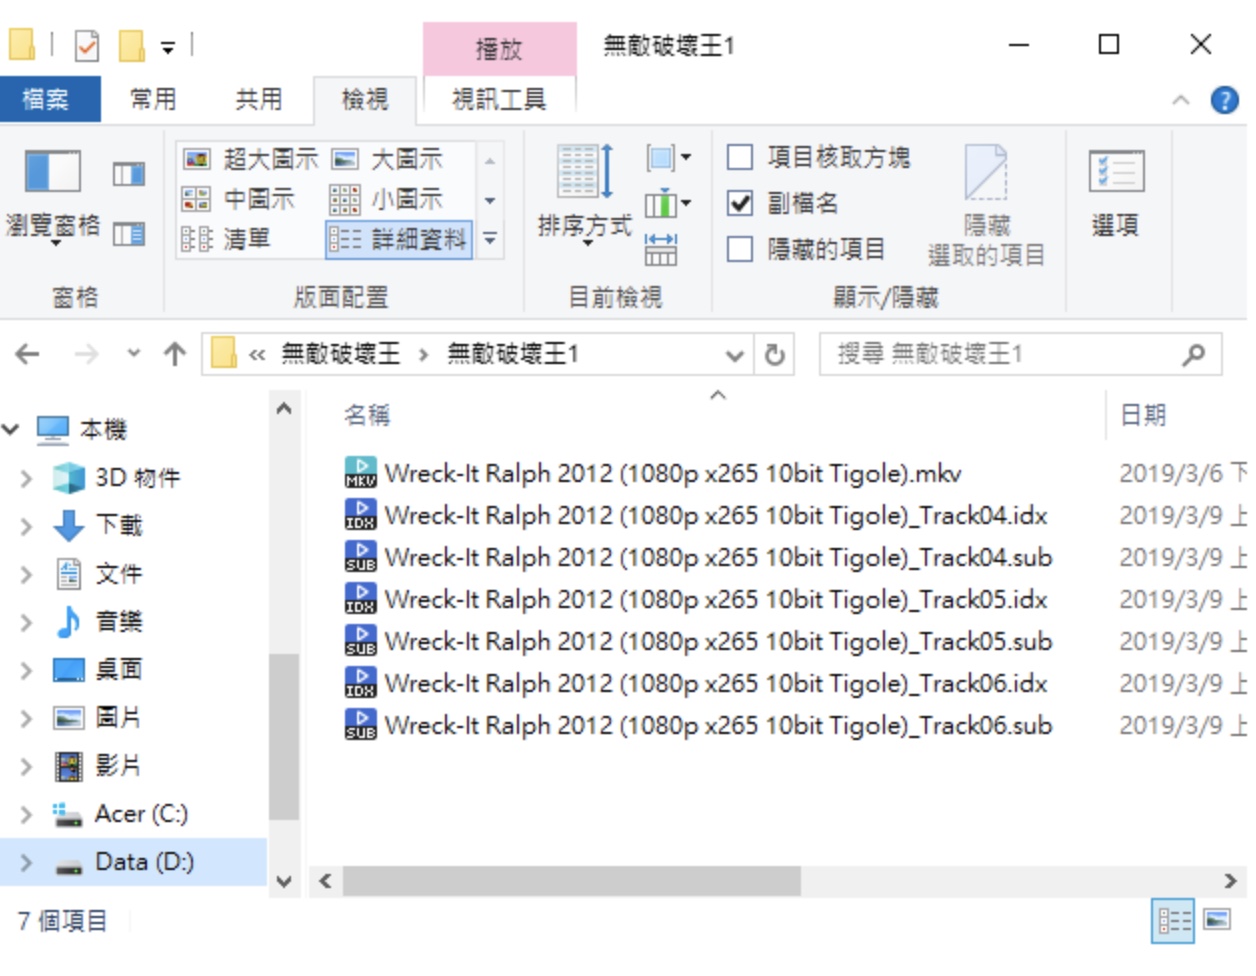The width and height of the screenshot is (1256, 976).
Task: Select 超大圖示 extra large icons layout
Action: click(251, 159)
